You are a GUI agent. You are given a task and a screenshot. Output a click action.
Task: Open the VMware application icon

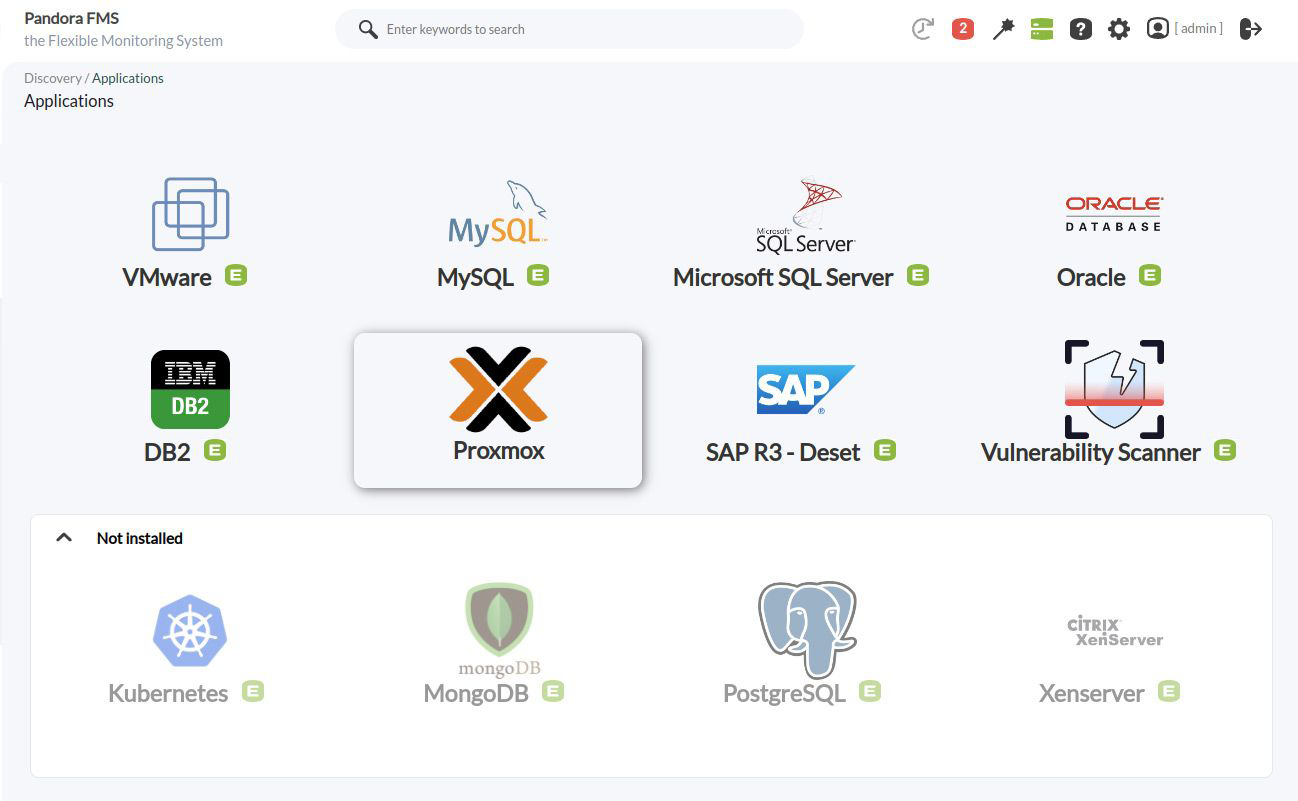click(190, 214)
